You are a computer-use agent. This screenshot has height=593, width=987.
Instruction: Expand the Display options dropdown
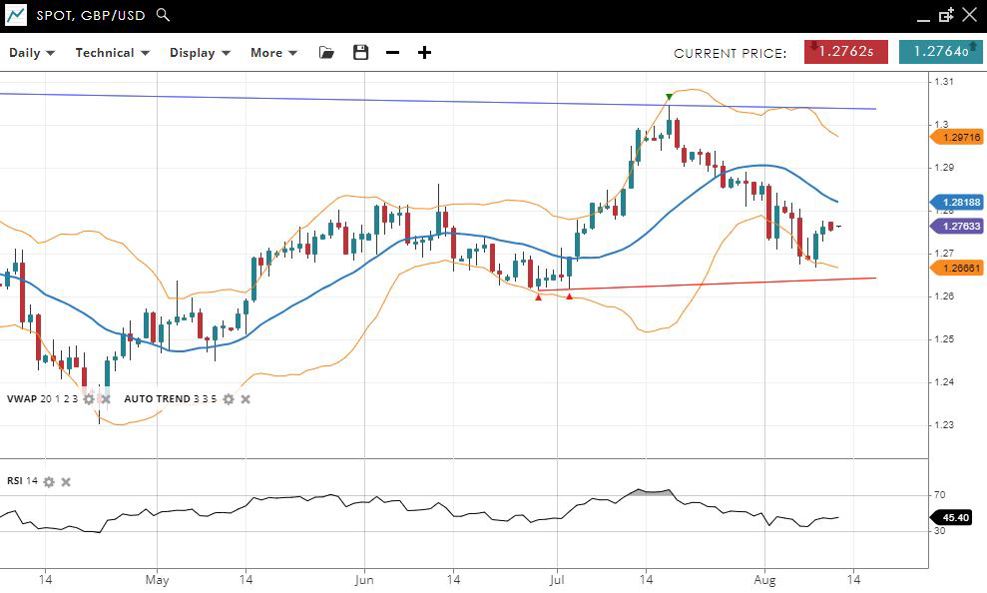point(200,53)
